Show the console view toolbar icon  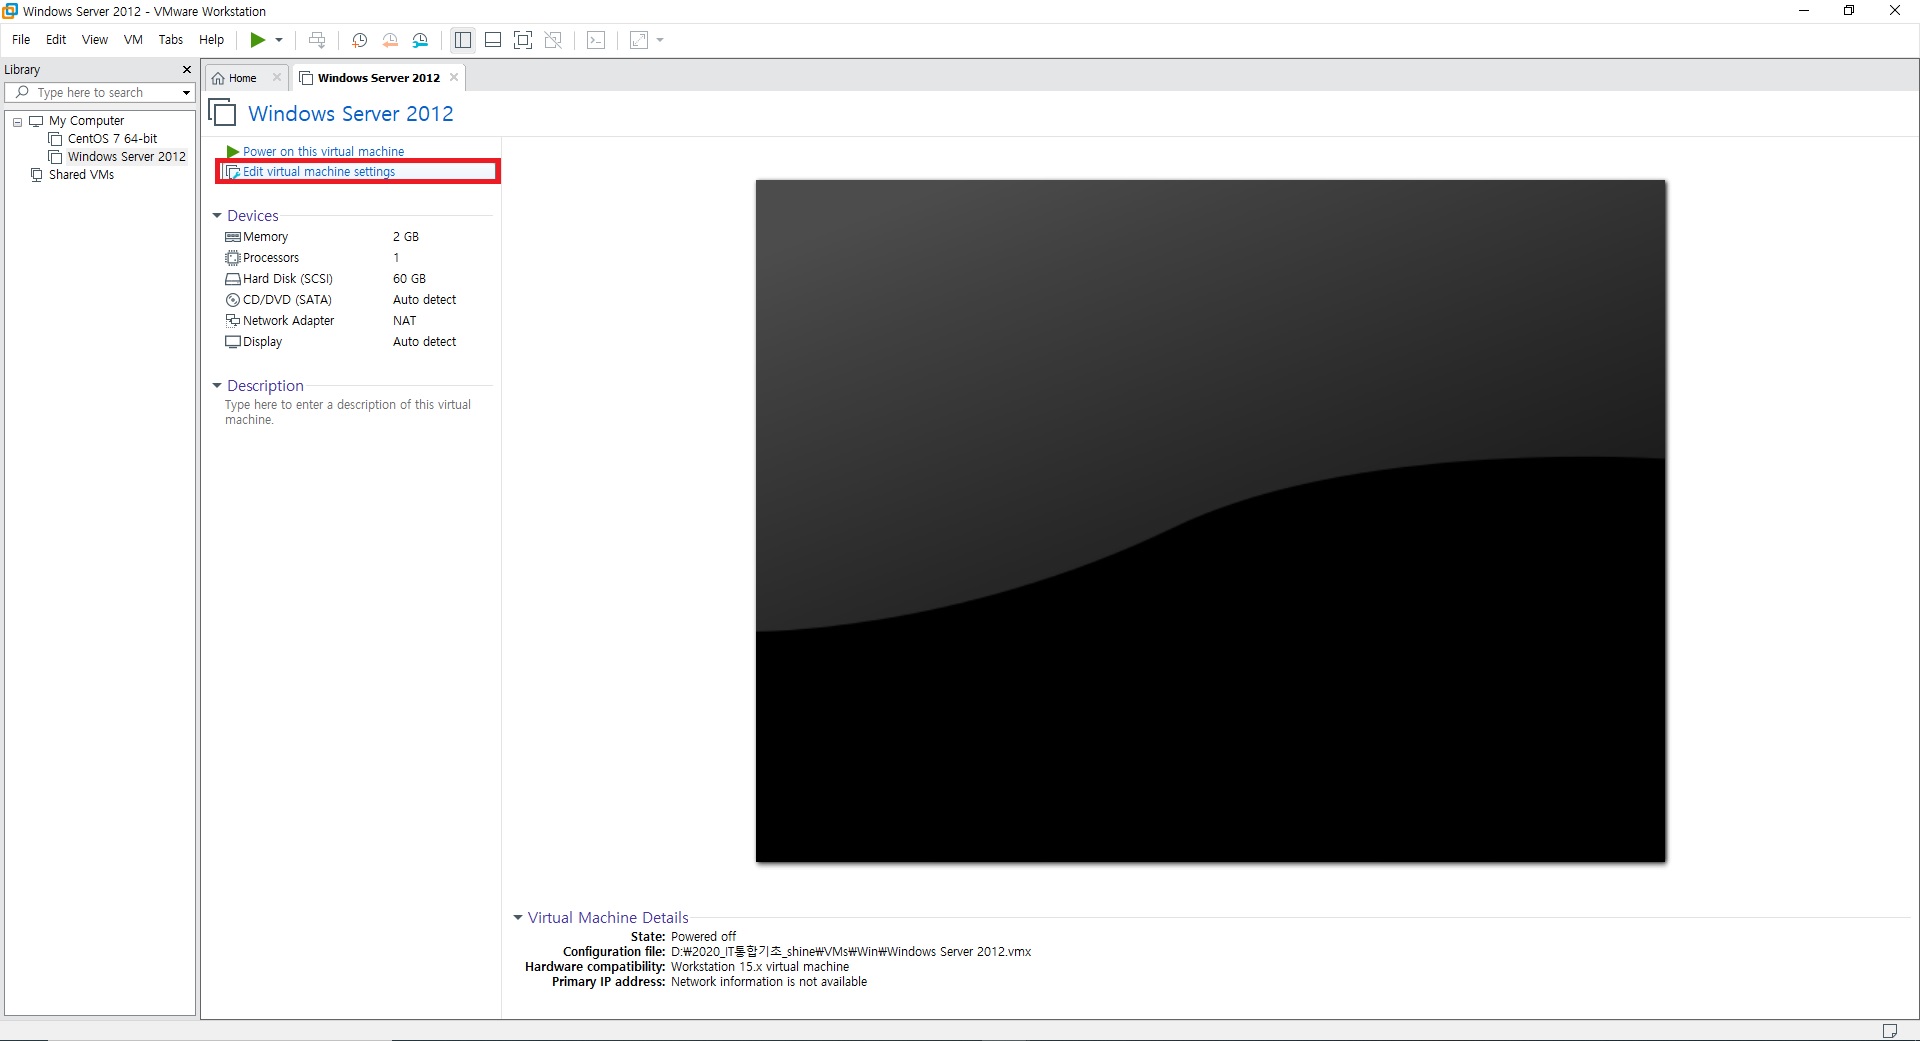[596, 40]
